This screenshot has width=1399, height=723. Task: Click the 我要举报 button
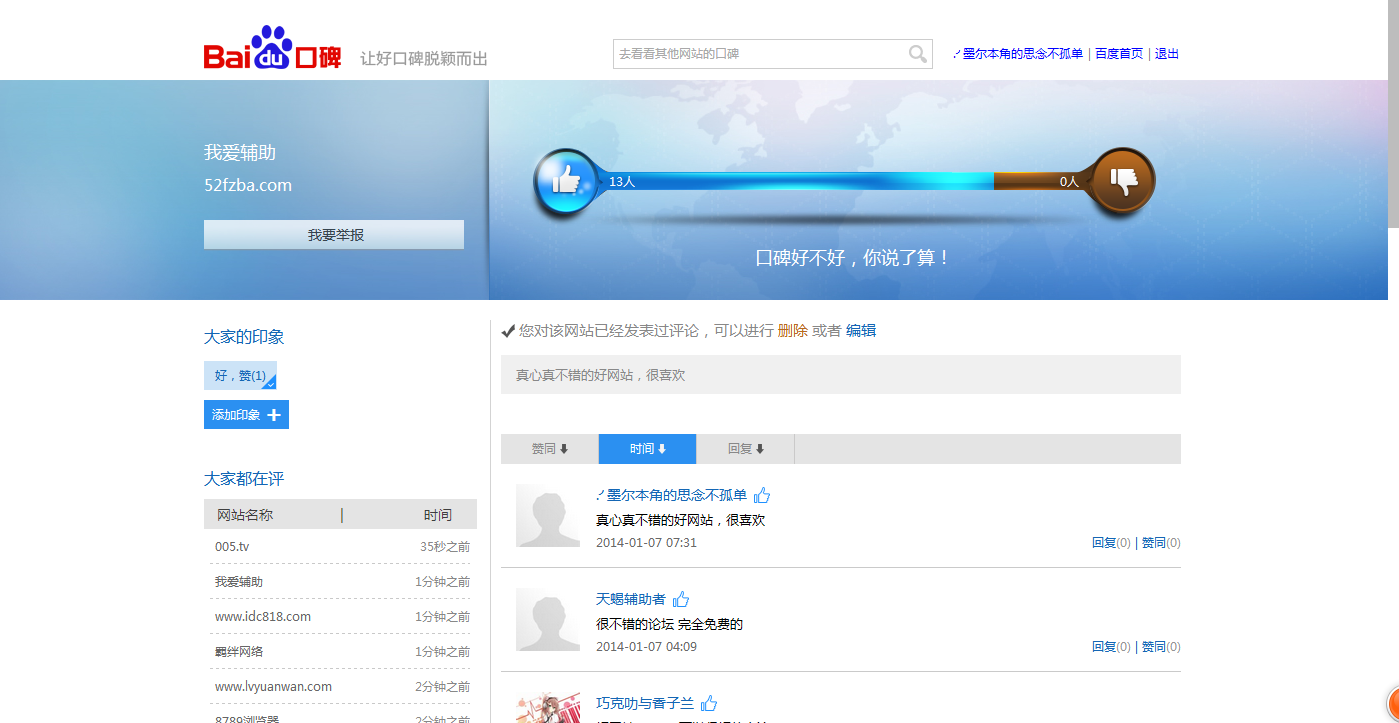click(334, 235)
